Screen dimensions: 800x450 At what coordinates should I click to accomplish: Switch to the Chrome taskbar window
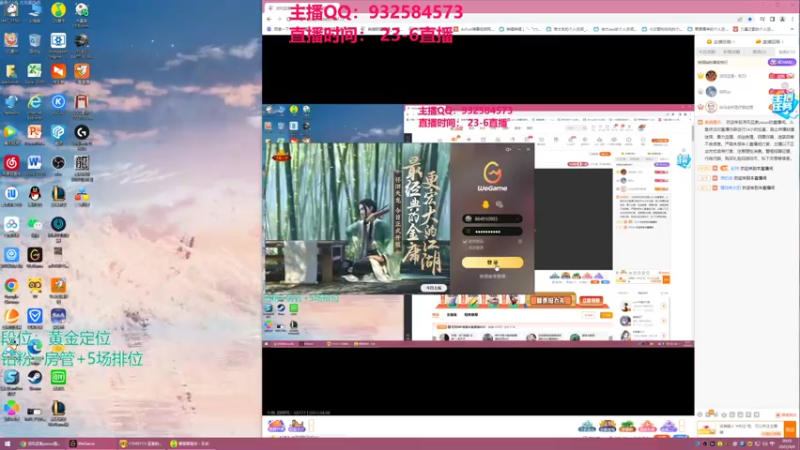41,444
